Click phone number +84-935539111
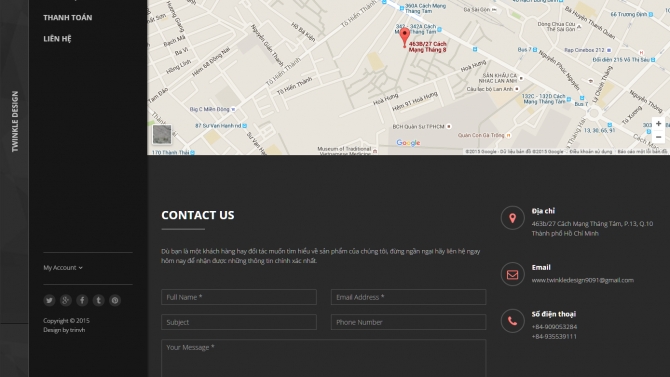 click(x=554, y=337)
